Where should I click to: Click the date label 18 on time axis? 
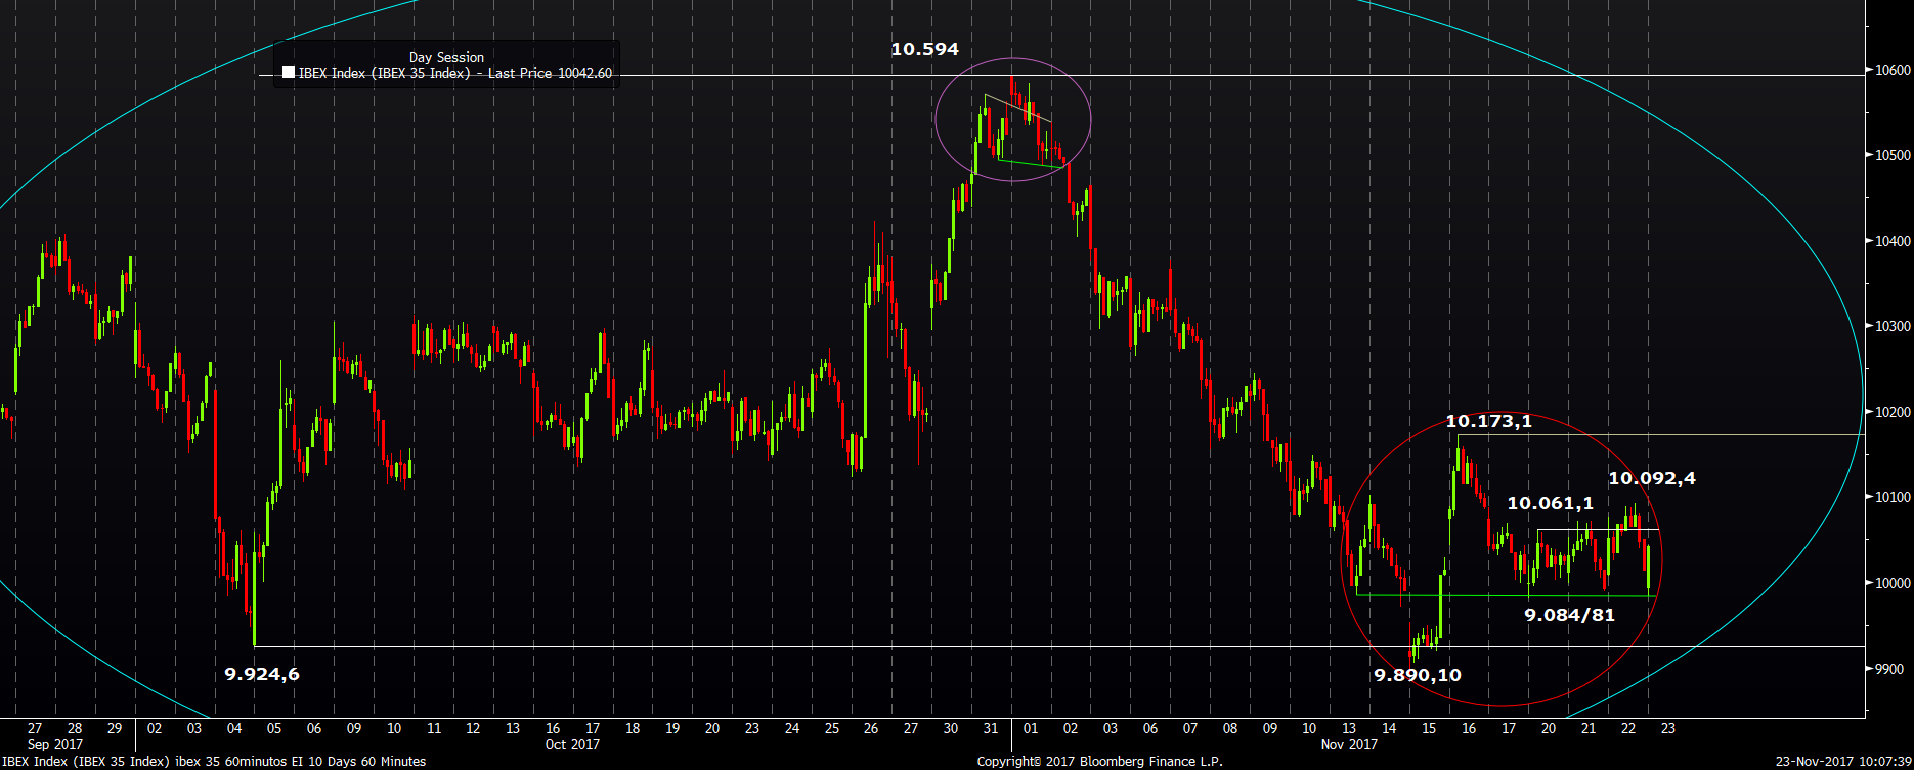tap(633, 728)
